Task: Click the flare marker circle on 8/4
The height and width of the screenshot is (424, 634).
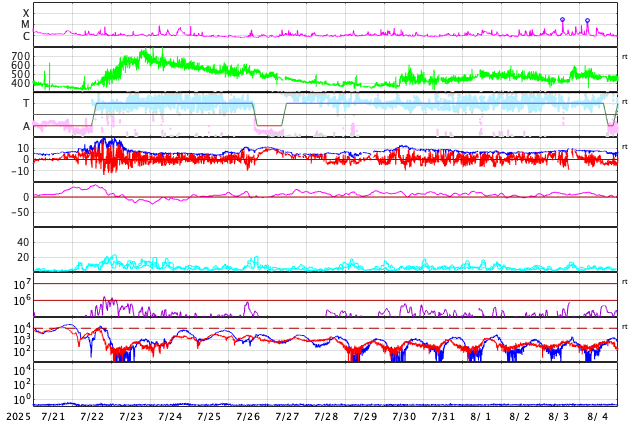Action: coord(588,20)
